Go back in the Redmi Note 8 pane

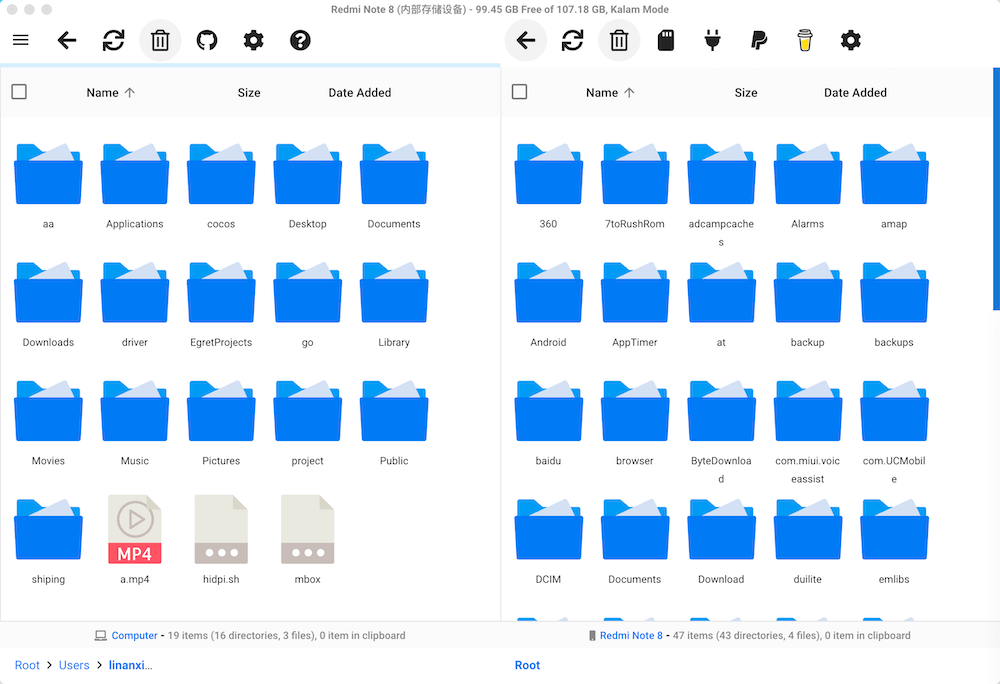pos(526,40)
